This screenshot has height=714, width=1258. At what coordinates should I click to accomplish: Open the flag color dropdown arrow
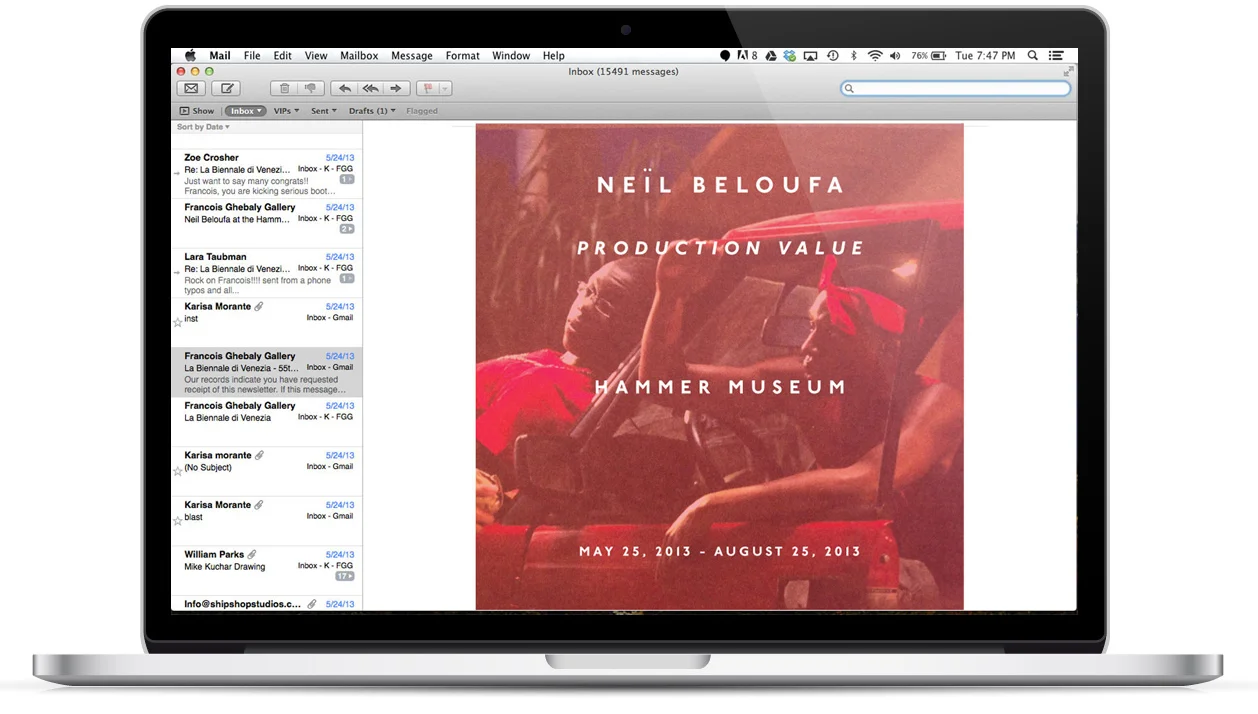pos(445,88)
